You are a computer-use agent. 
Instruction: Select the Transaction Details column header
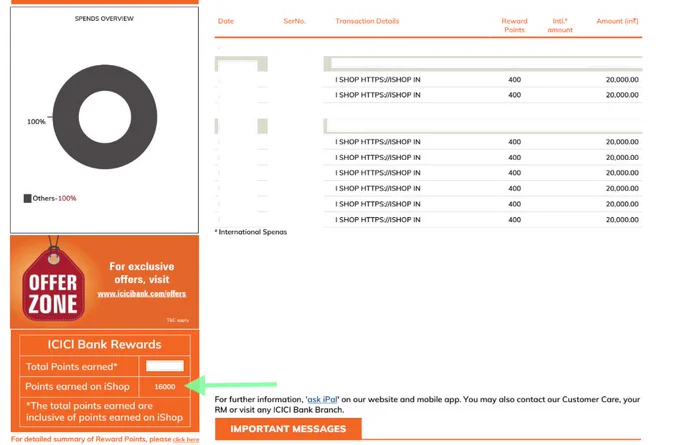tap(367, 21)
